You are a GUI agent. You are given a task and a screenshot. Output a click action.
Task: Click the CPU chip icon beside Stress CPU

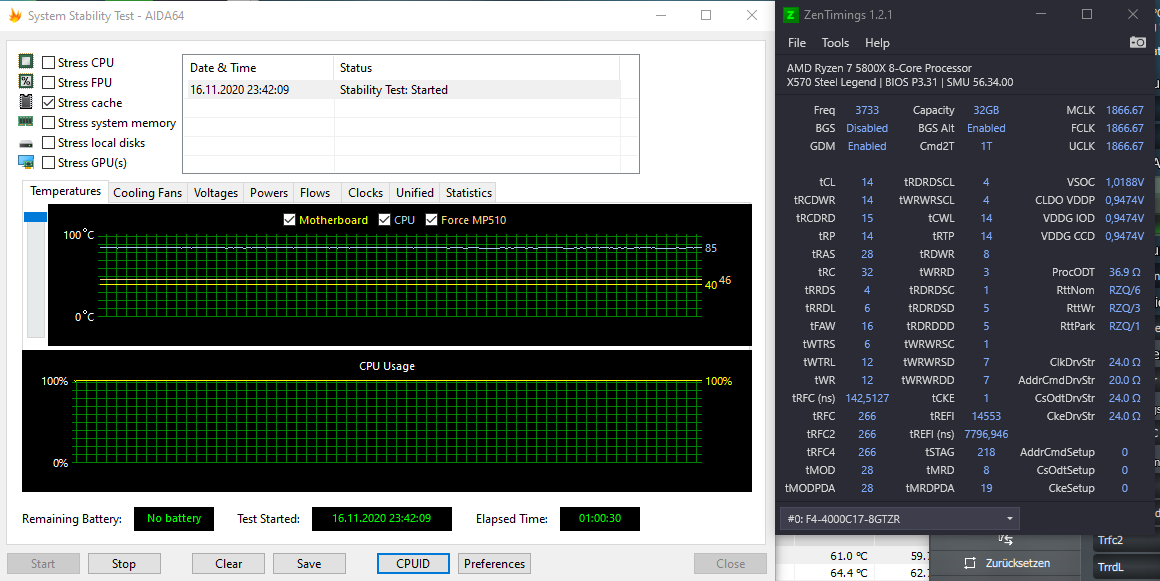click(x=26, y=62)
